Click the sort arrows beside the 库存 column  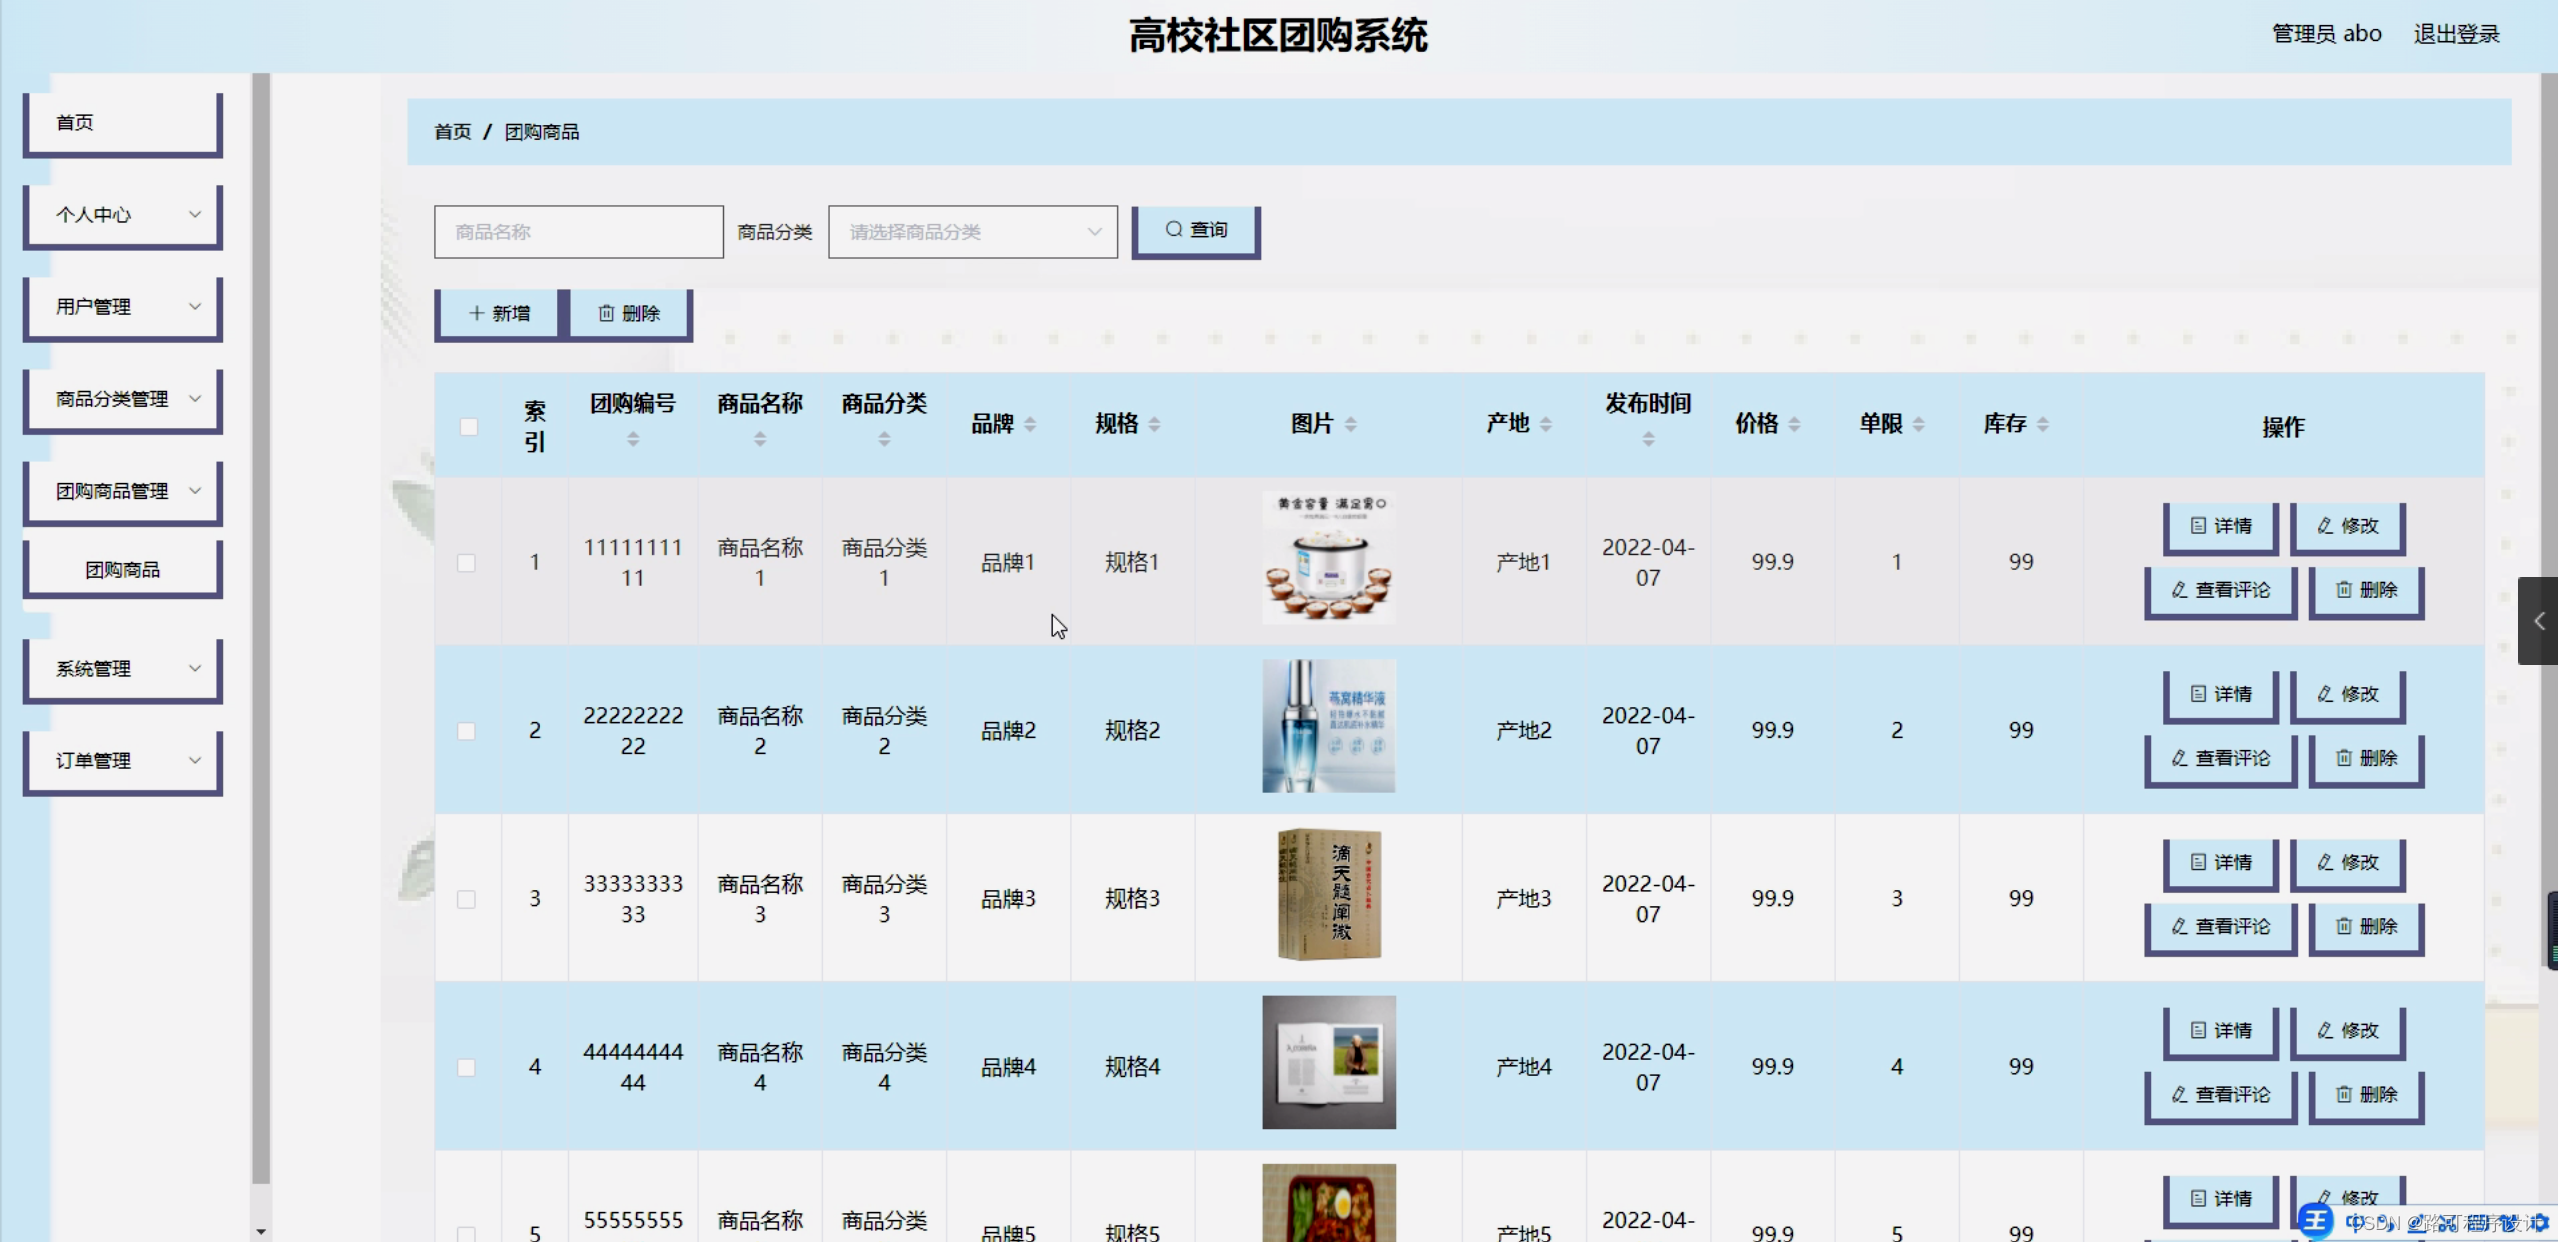[x=2042, y=423]
